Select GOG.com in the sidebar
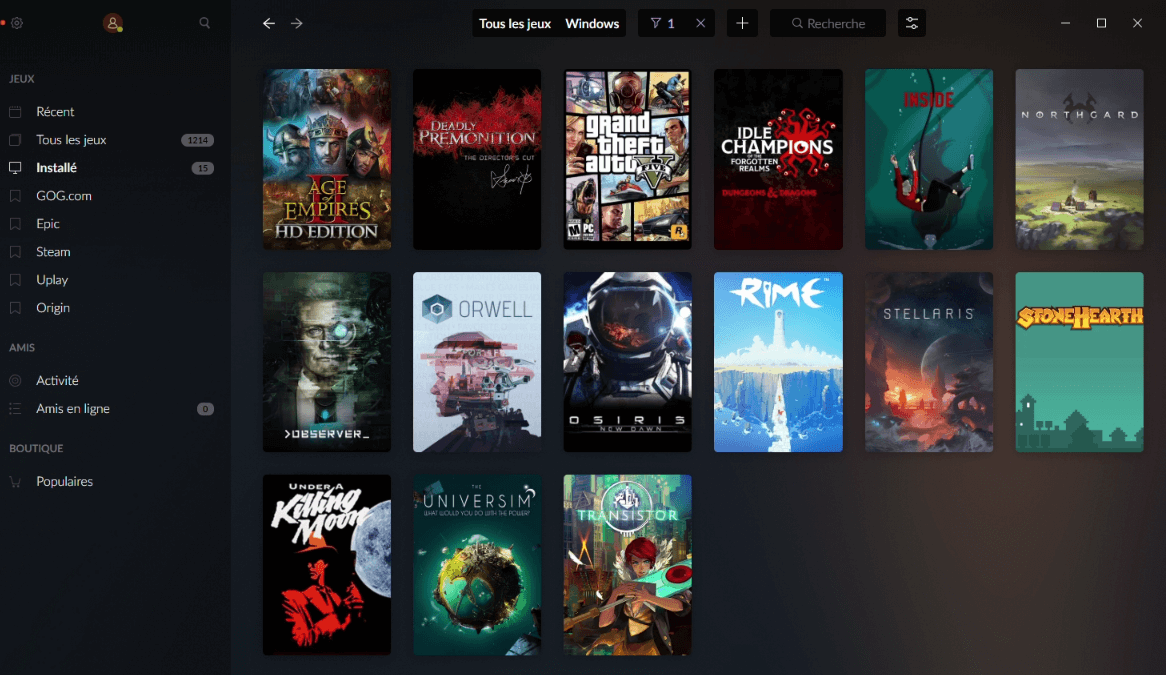This screenshot has height=675, width=1166. (63, 196)
